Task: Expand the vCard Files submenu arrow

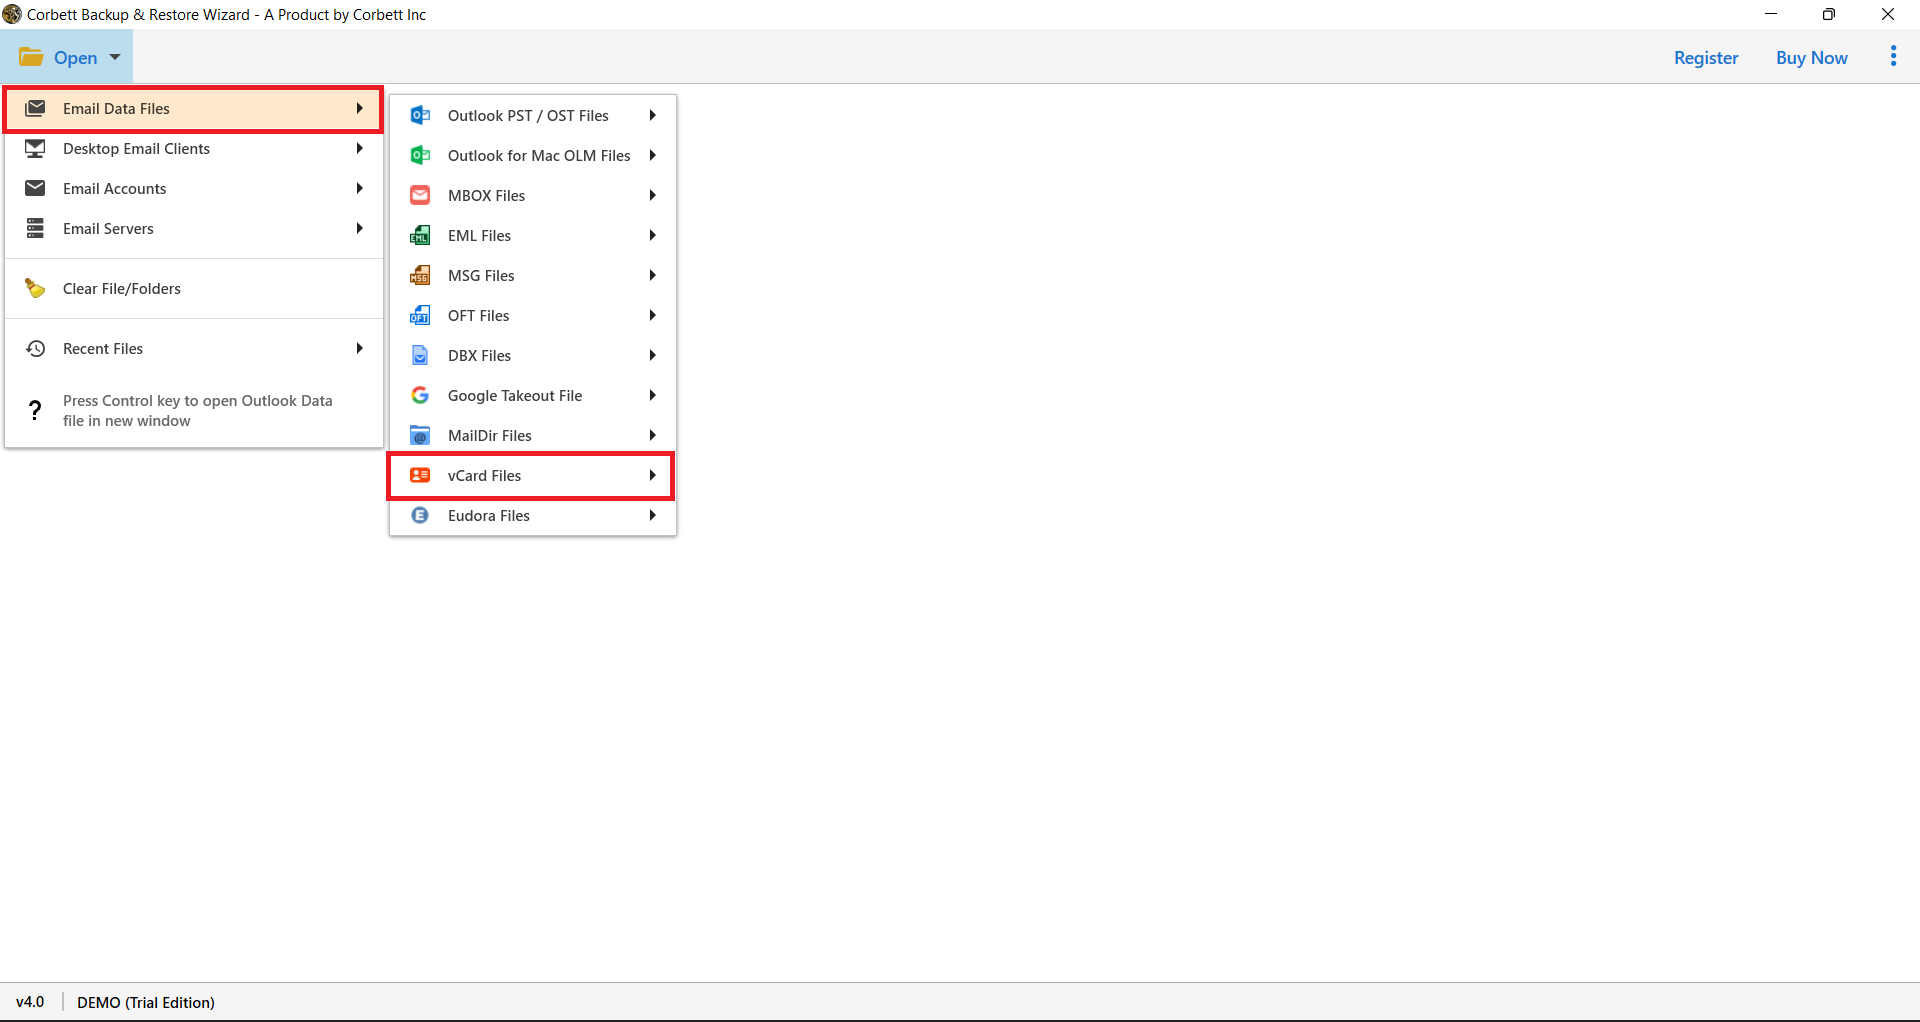Action: [x=652, y=475]
